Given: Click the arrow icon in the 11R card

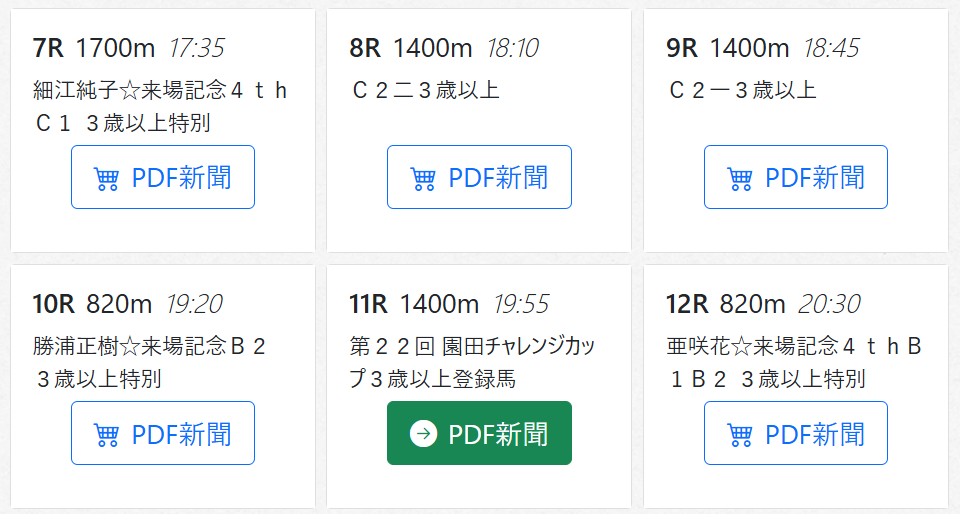Looking at the screenshot, I should pos(423,434).
